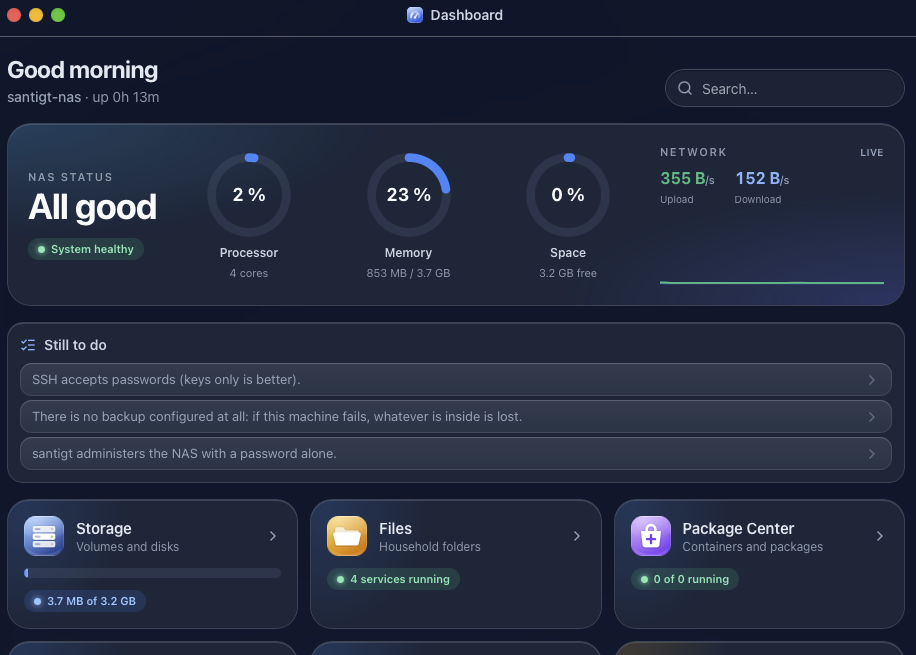Click the checklist icon beside Still to do
The image size is (916, 655).
point(28,345)
